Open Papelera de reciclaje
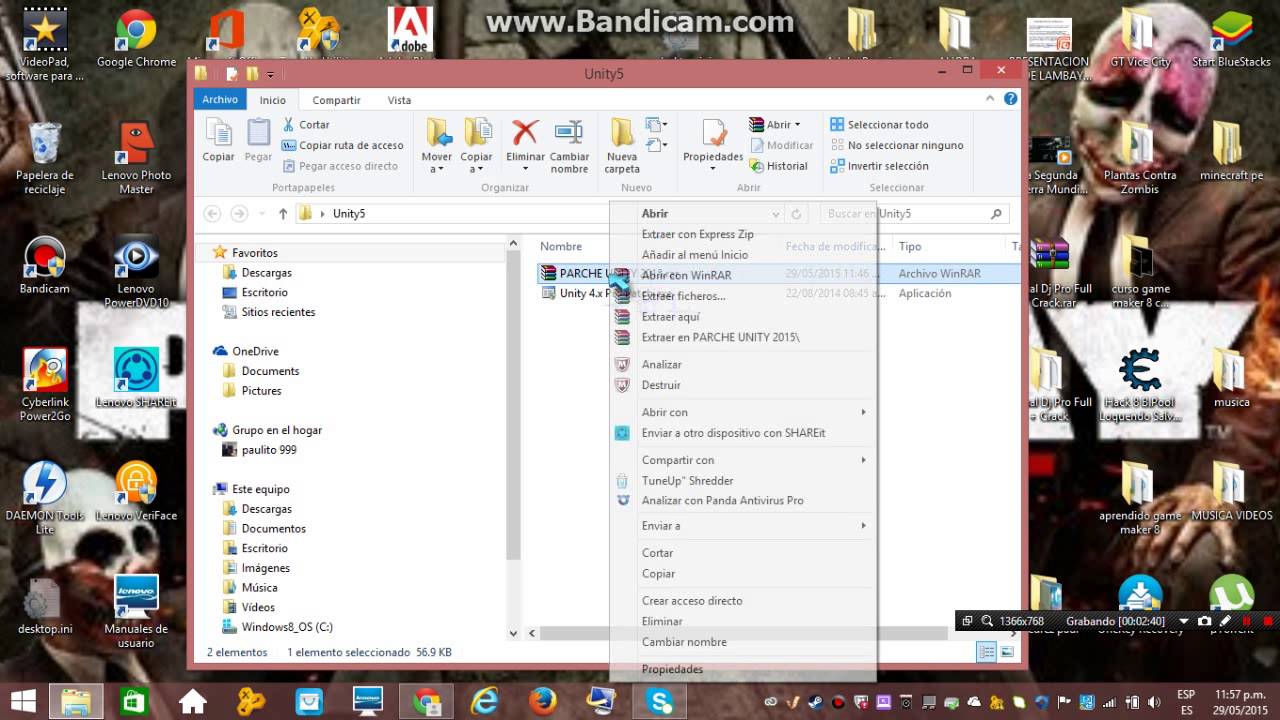 click(x=45, y=158)
